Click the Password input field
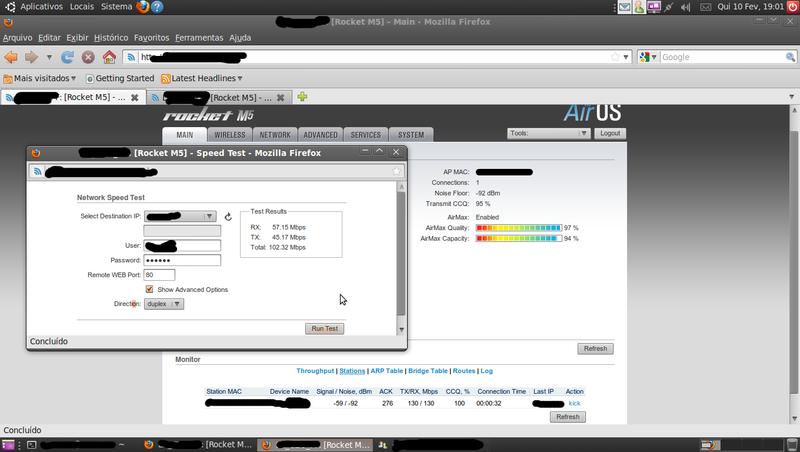This screenshot has height=452, width=800. coord(182,260)
